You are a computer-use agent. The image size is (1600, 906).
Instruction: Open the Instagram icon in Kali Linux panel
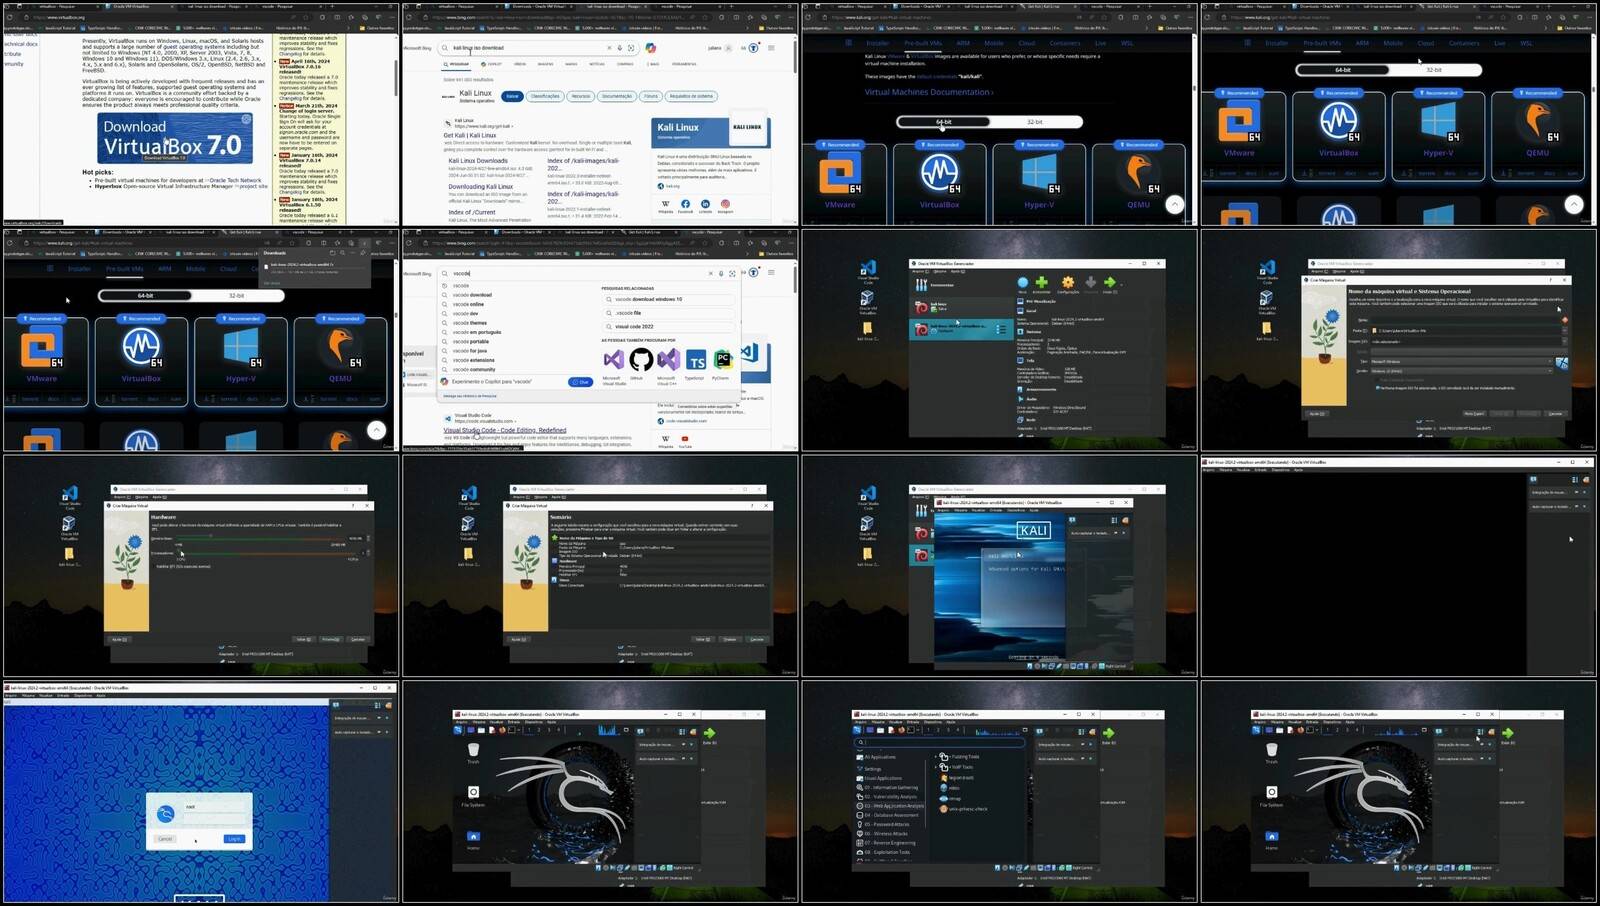[725, 205]
